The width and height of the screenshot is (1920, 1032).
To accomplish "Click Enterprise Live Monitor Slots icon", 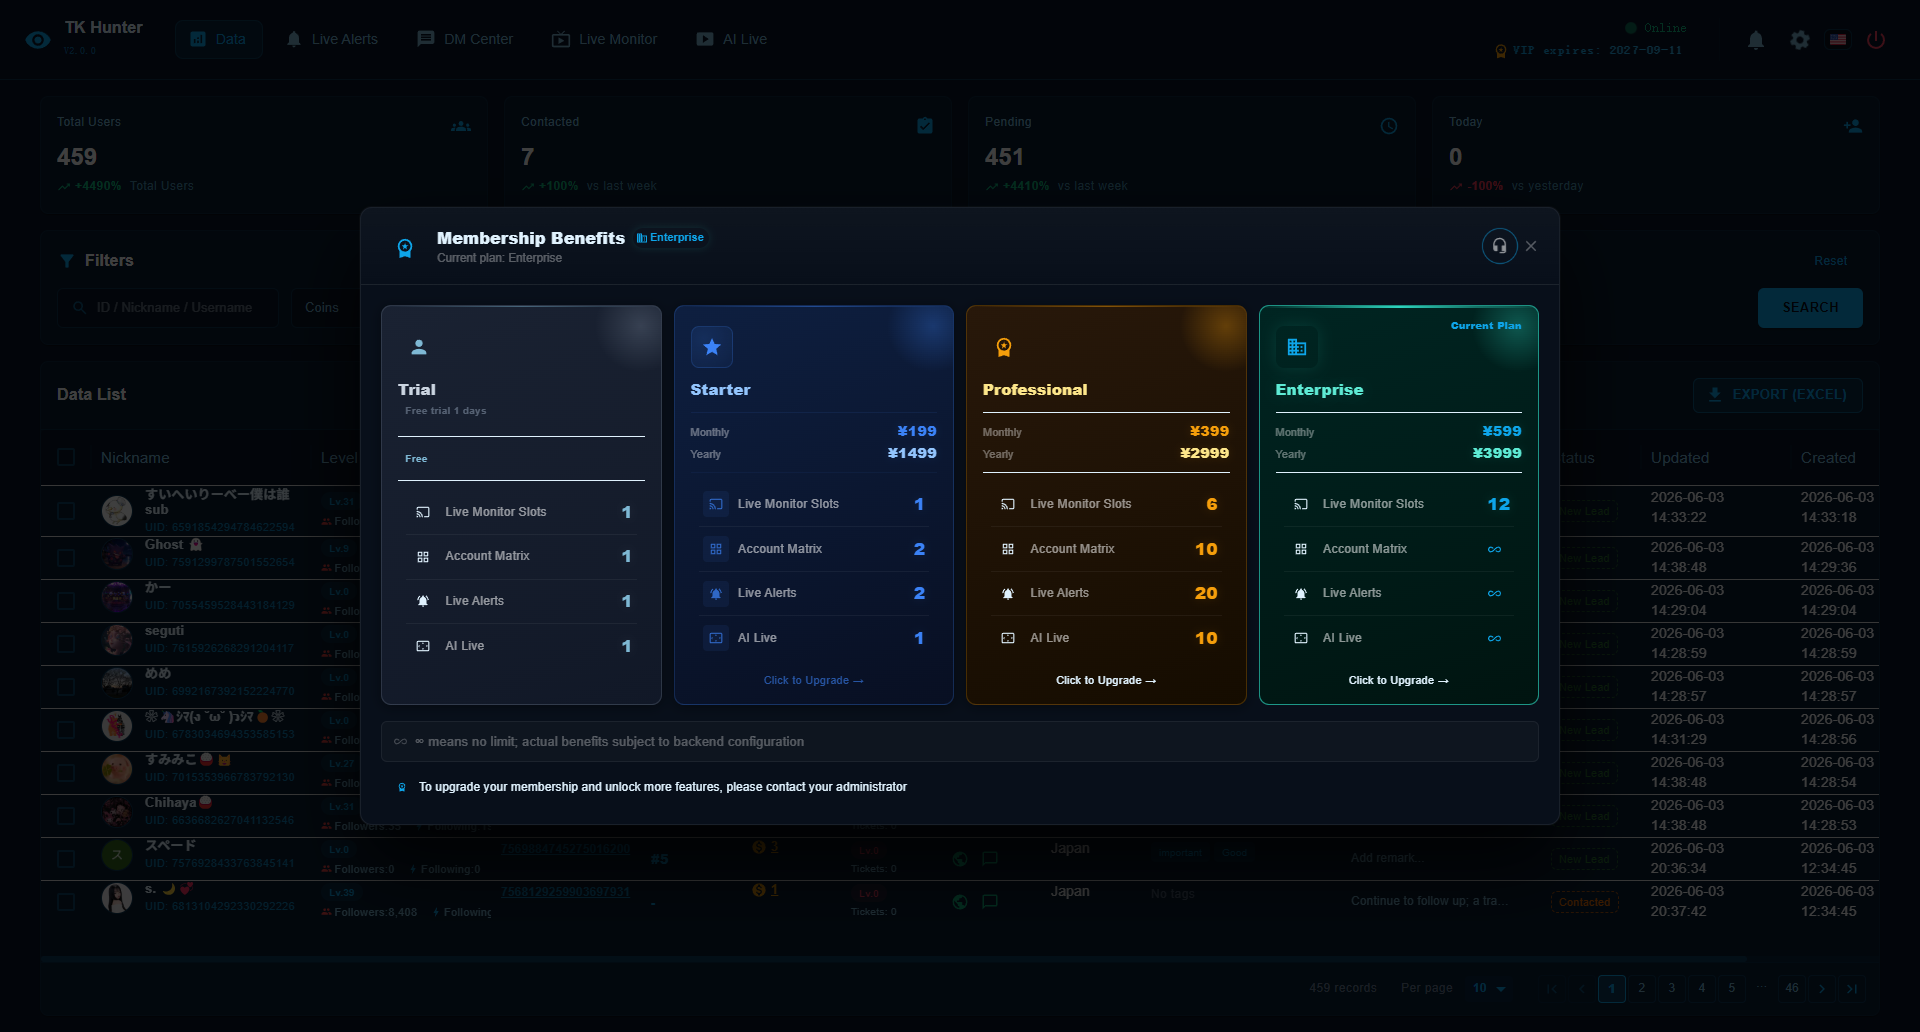I will coord(1301,504).
